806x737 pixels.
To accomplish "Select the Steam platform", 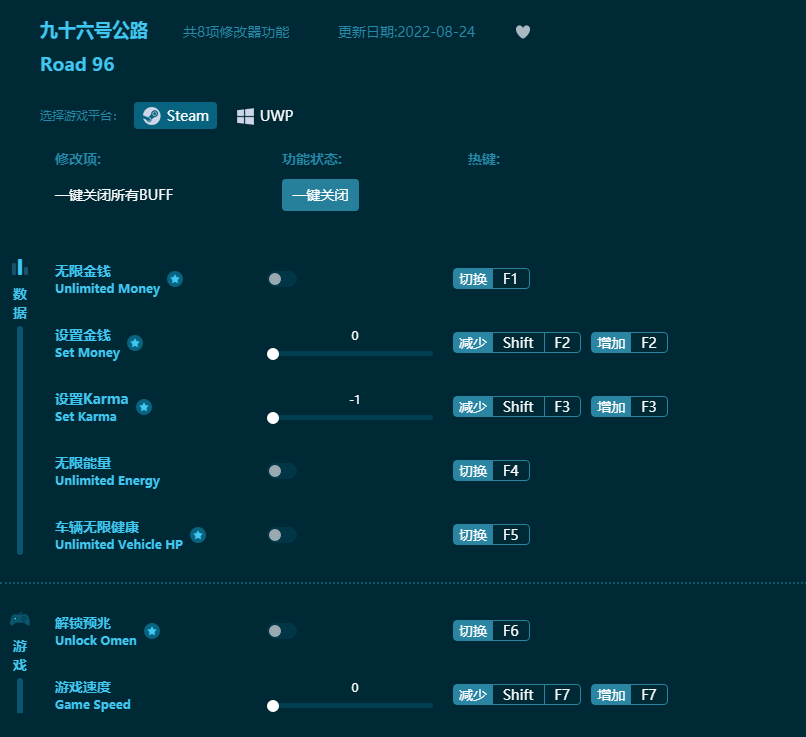I will (x=175, y=116).
